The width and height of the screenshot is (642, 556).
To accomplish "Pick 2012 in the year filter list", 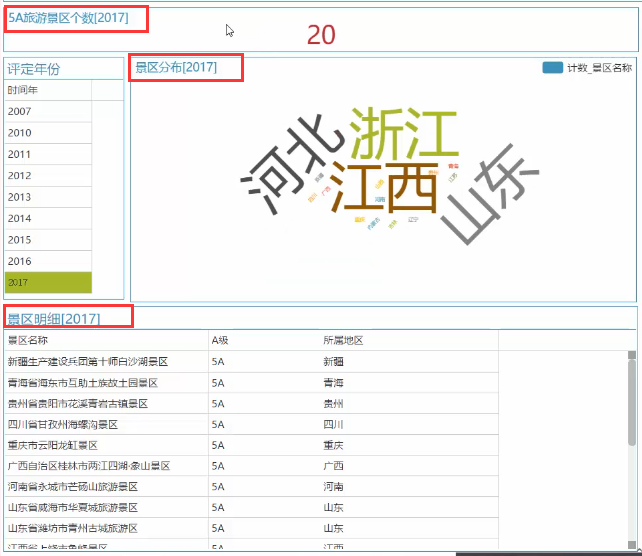I will (48, 176).
